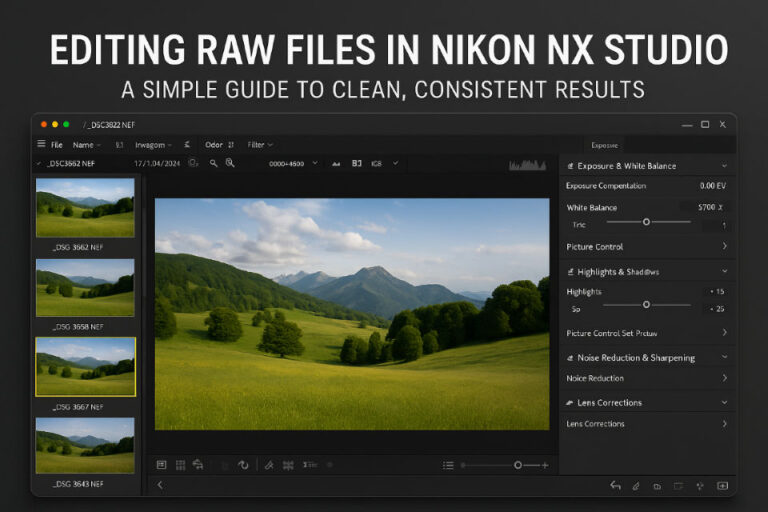768x512 pixels.
Task: Click the shadows value 25
Action: pyautogui.click(x=717, y=309)
